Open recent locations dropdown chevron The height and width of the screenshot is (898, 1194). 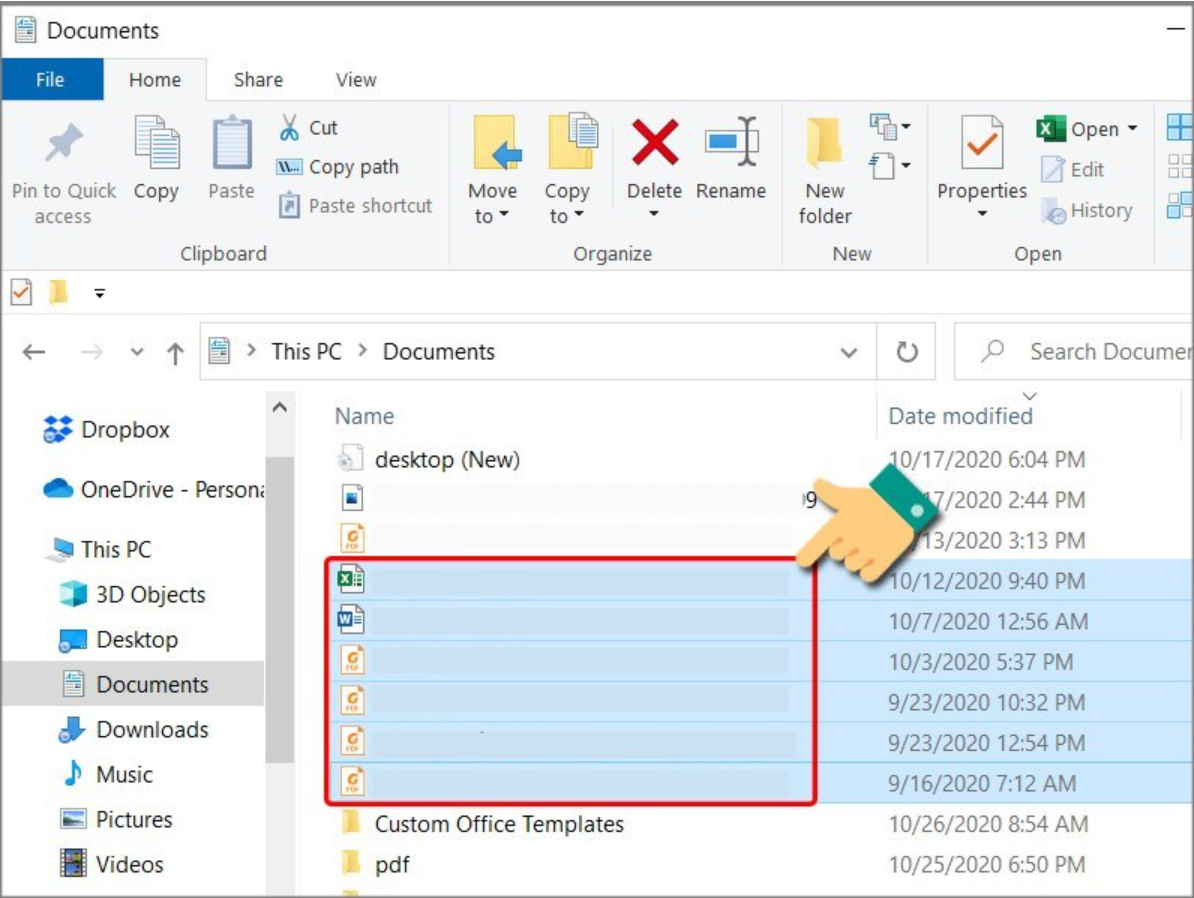pos(136,352)
